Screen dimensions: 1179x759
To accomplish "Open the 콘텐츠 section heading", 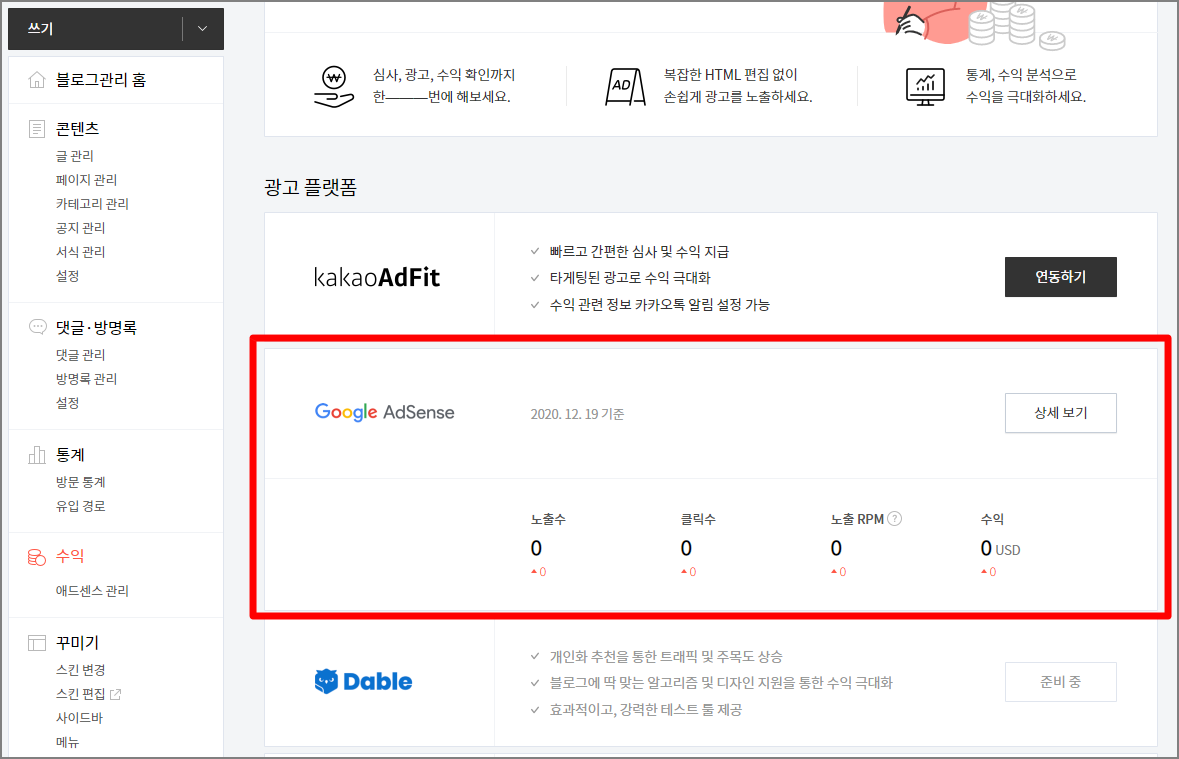I will 77,129.
